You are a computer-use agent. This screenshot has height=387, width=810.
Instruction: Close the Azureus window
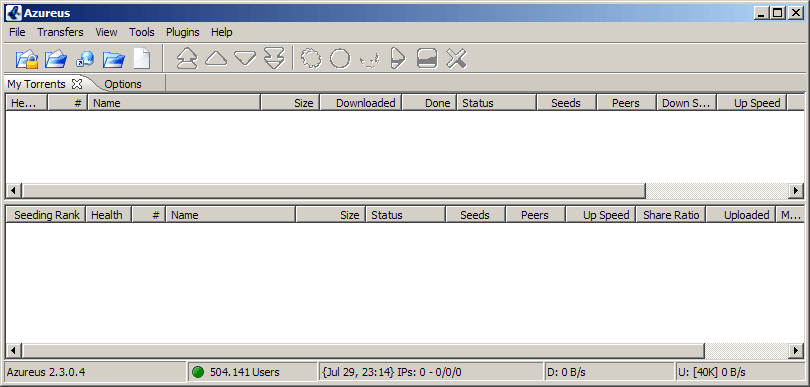(x=796, y=13)
